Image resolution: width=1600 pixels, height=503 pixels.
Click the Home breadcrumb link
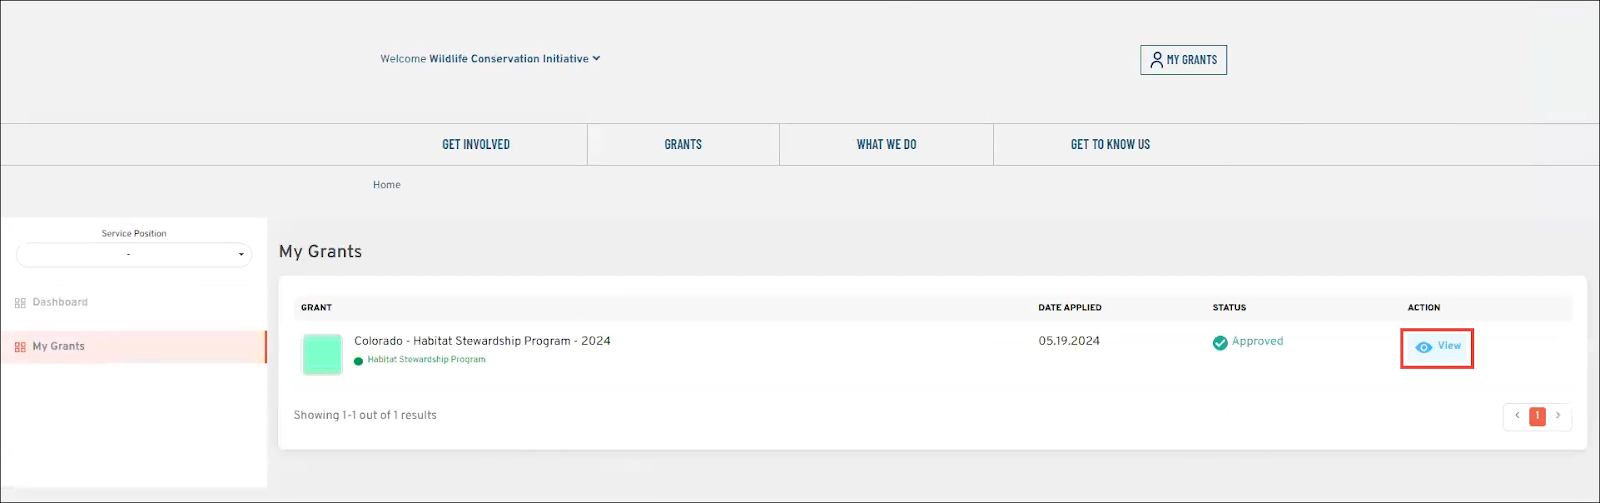(387, 185)
